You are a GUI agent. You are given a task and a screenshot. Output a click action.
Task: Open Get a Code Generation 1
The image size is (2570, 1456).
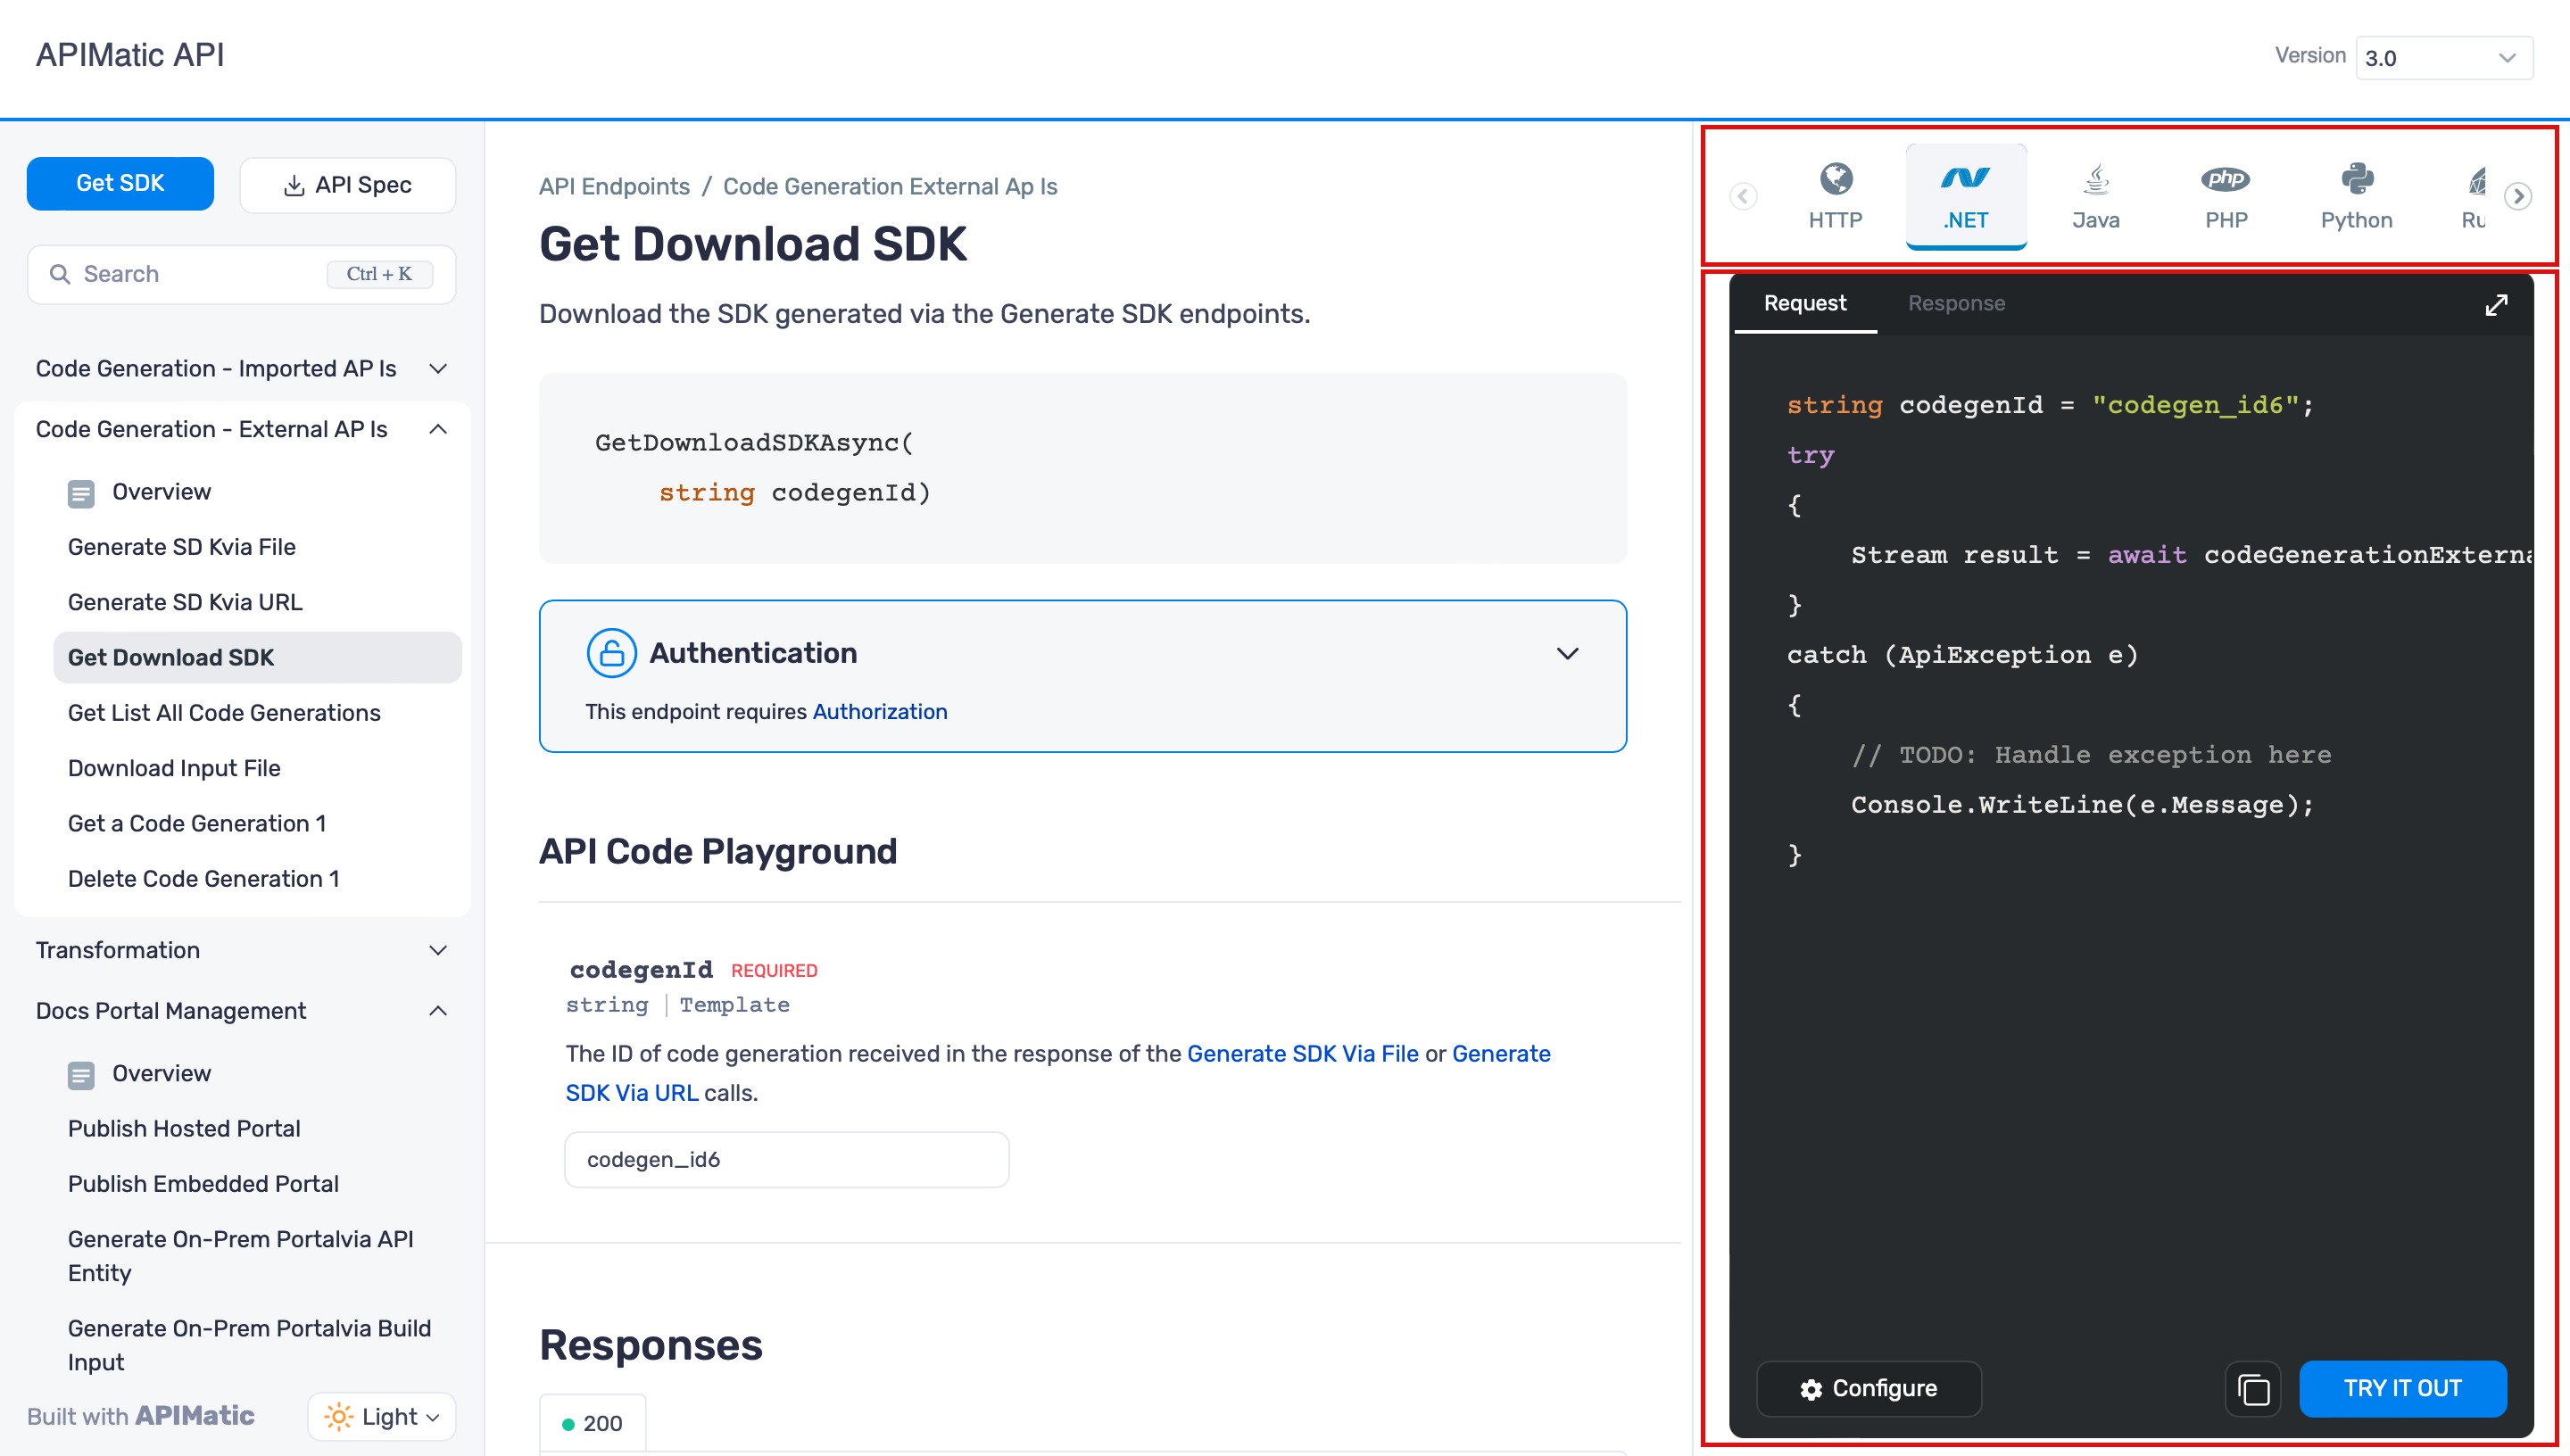tap(197, 823)
